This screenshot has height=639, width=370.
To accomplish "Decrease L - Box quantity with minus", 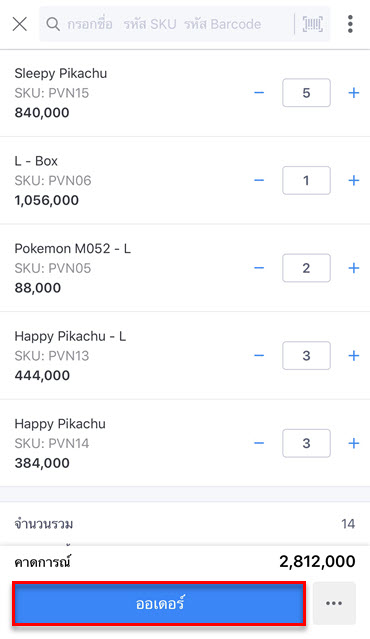I will (x=259, y=181).
